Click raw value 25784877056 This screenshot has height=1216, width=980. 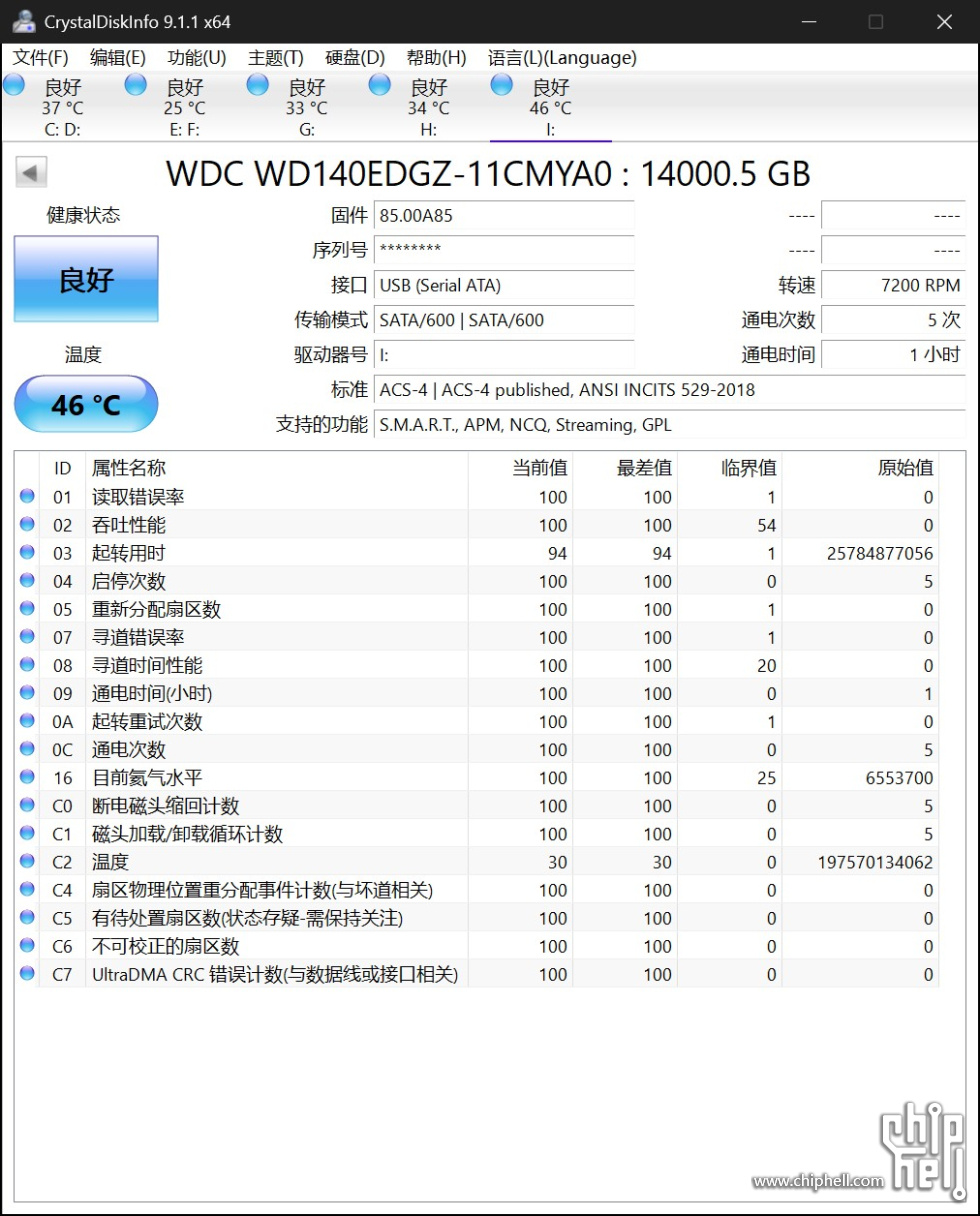click(882, 553)
